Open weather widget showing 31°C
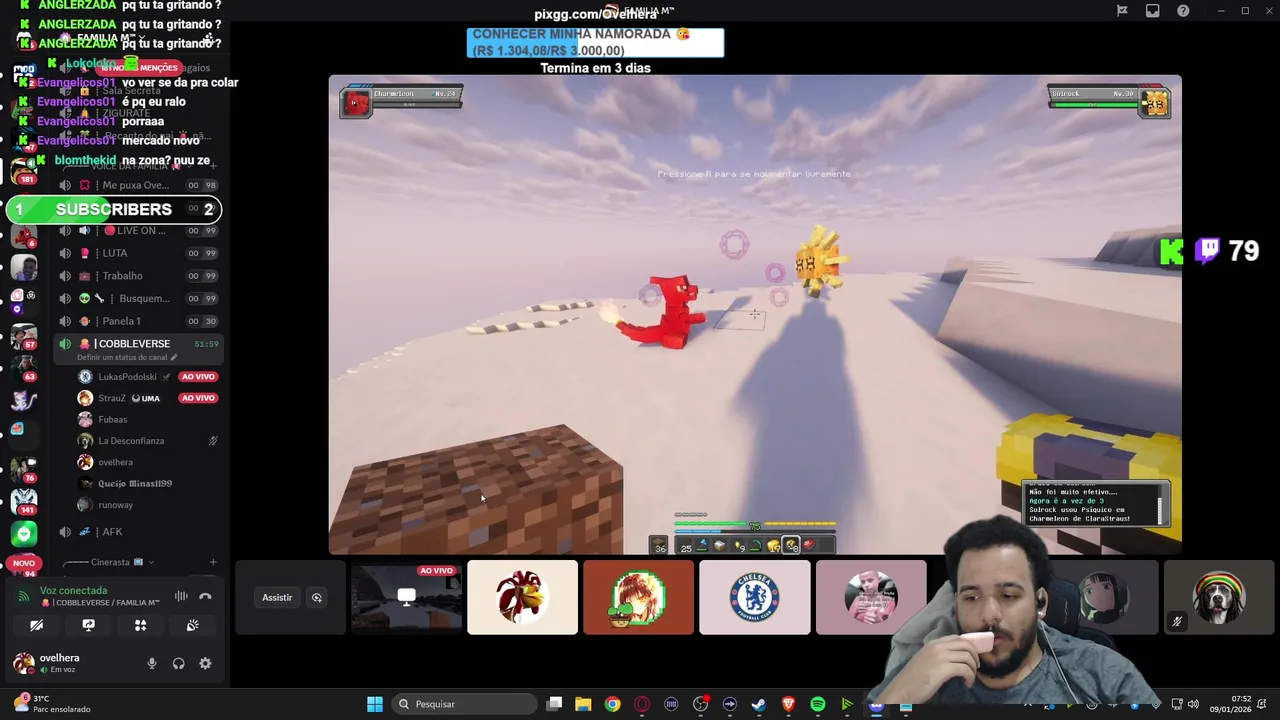1280x720 pixels. (52, 704)
